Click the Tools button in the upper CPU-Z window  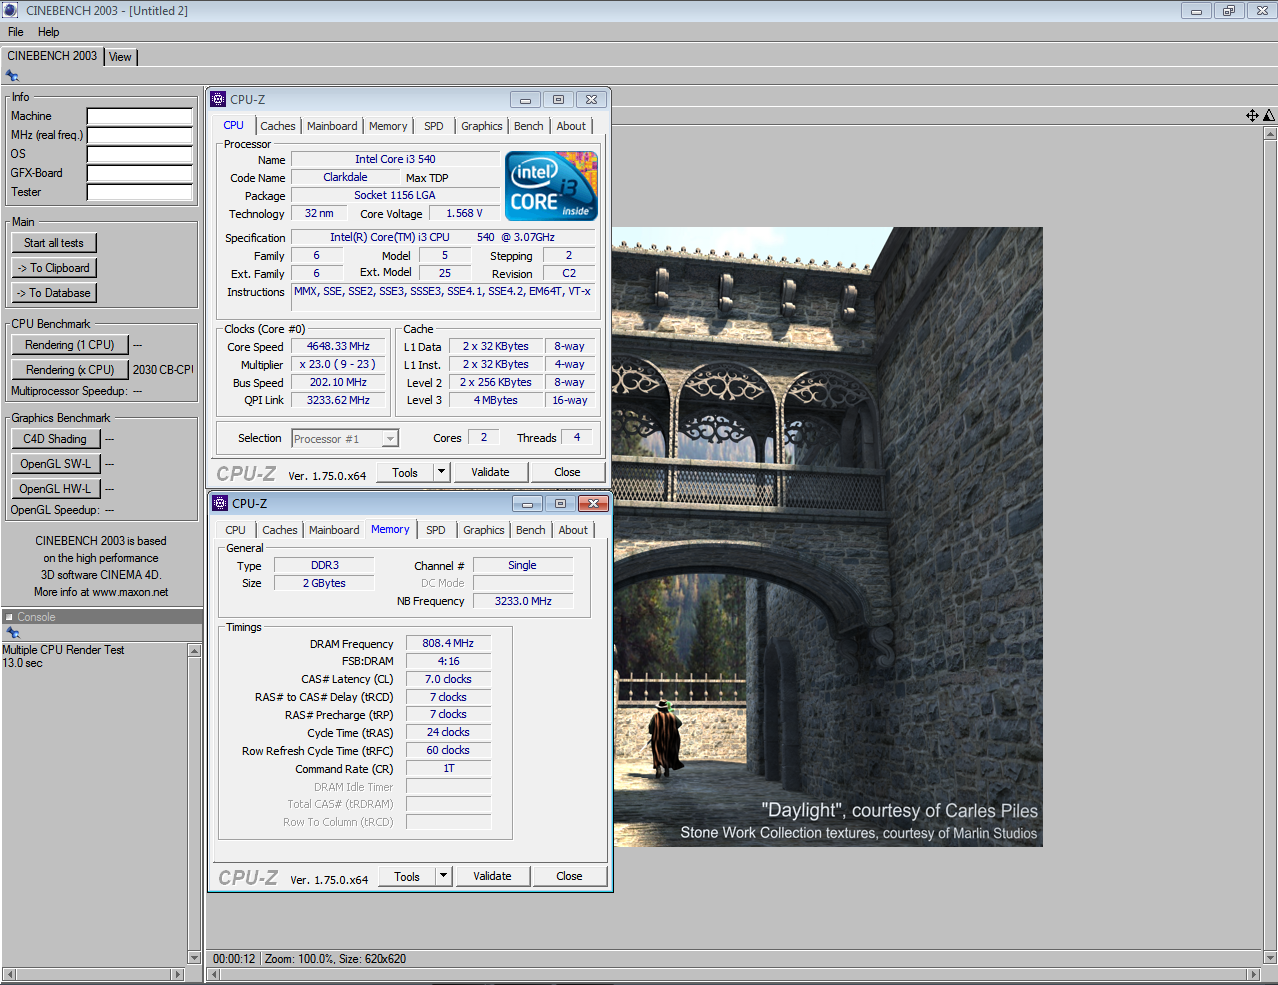click(405, 472)
